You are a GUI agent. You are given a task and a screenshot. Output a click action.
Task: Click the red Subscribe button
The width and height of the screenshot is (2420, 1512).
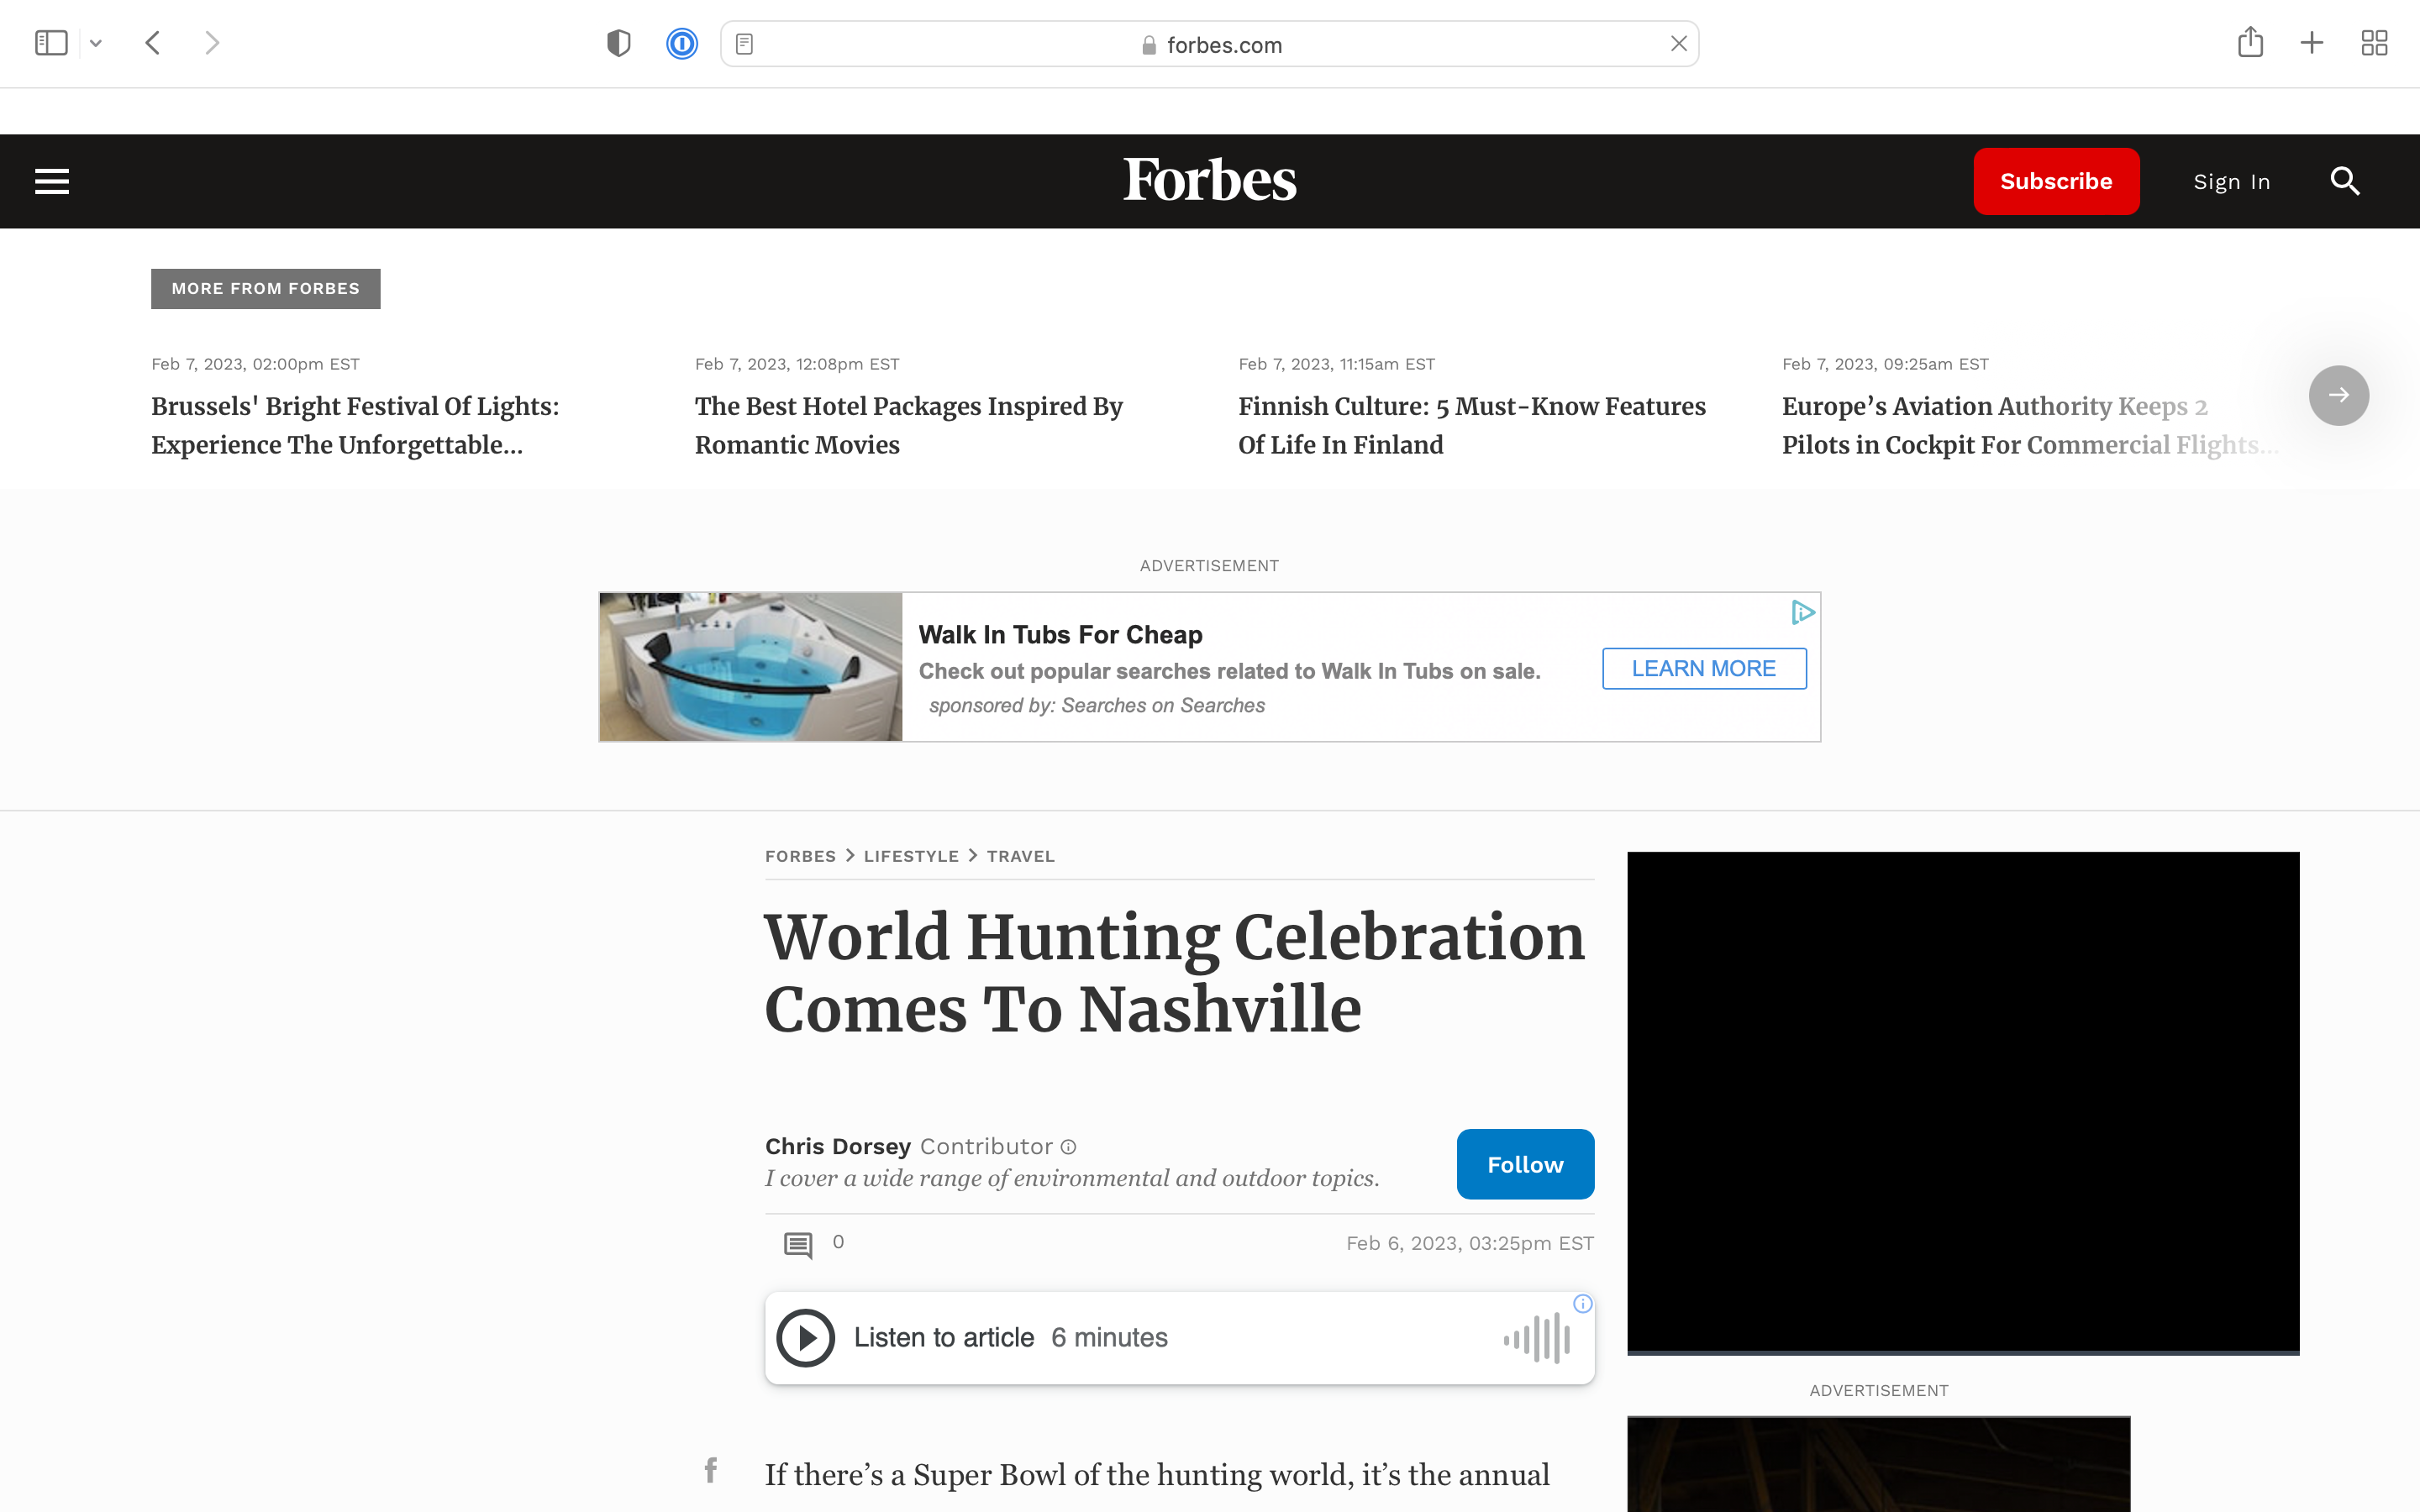click(2055, 181)
